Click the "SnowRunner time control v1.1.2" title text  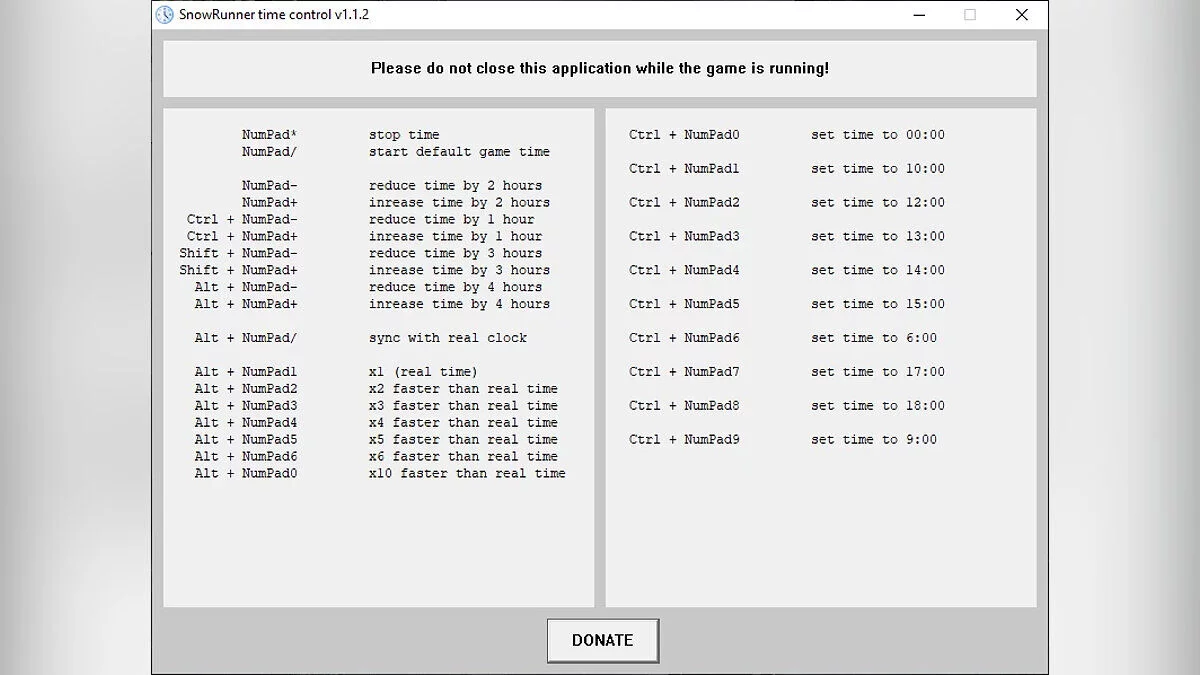pos(273,15)
